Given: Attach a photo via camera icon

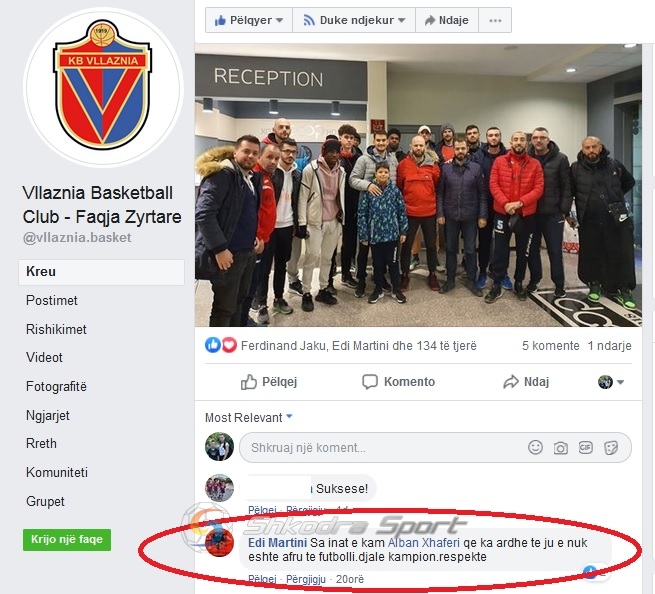Looking at the screenshot, I should coord(560,448).
